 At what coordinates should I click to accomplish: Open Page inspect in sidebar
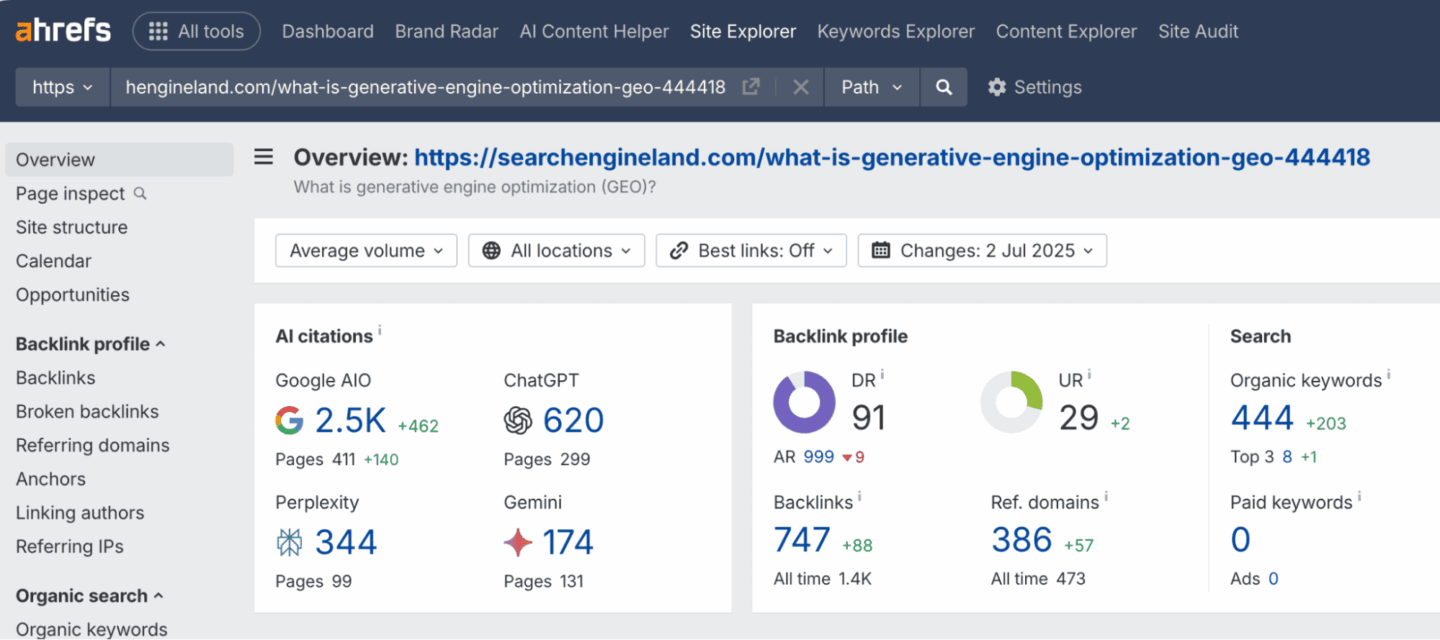coord(70,193)
